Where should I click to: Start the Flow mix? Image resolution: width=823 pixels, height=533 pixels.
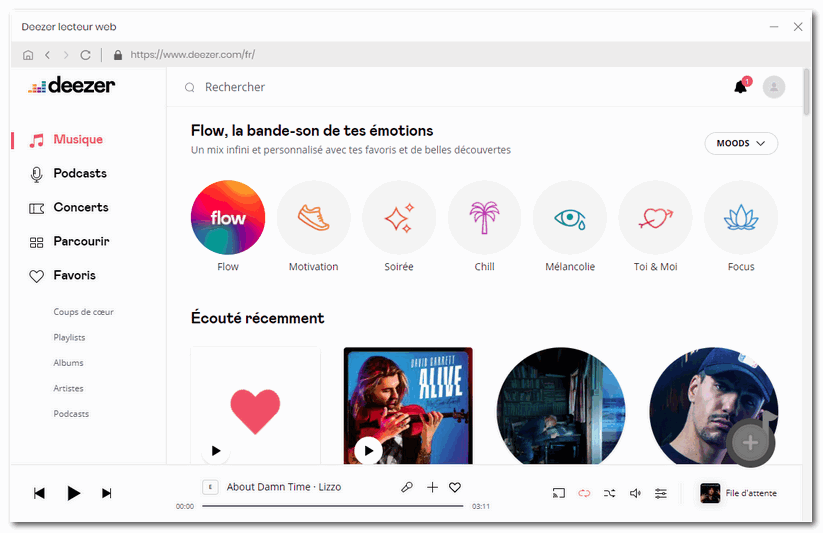coord(228,217)
